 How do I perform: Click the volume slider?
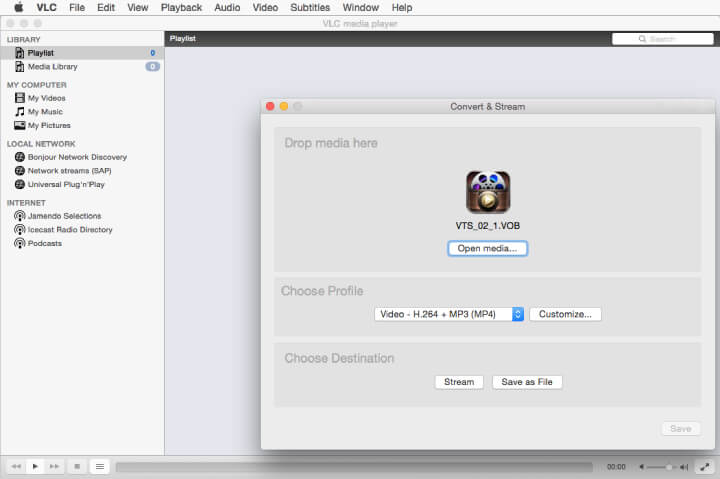(x=660, y=467)
